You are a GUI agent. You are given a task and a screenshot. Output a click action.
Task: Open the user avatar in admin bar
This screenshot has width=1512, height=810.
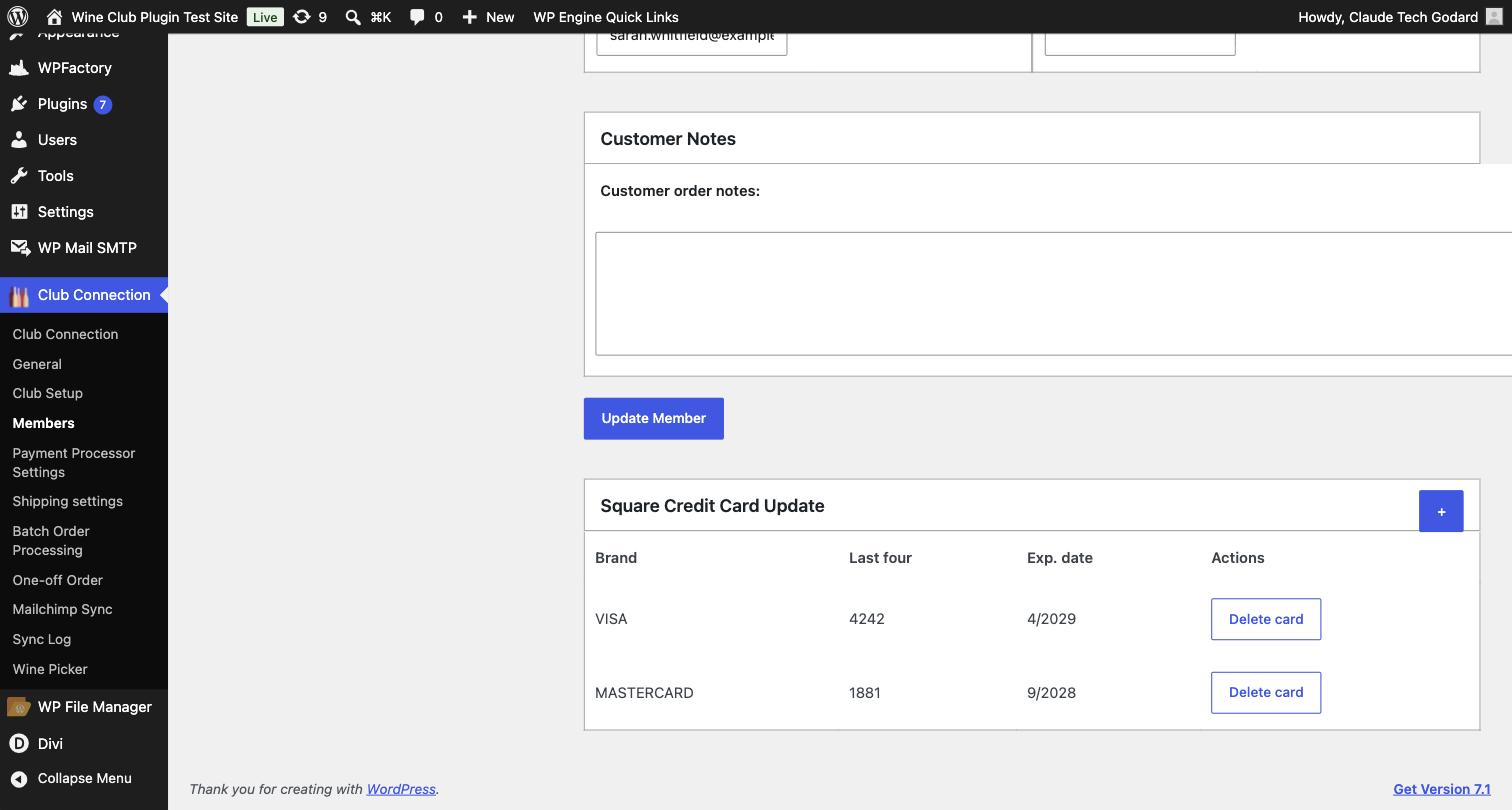point(1494,17)
